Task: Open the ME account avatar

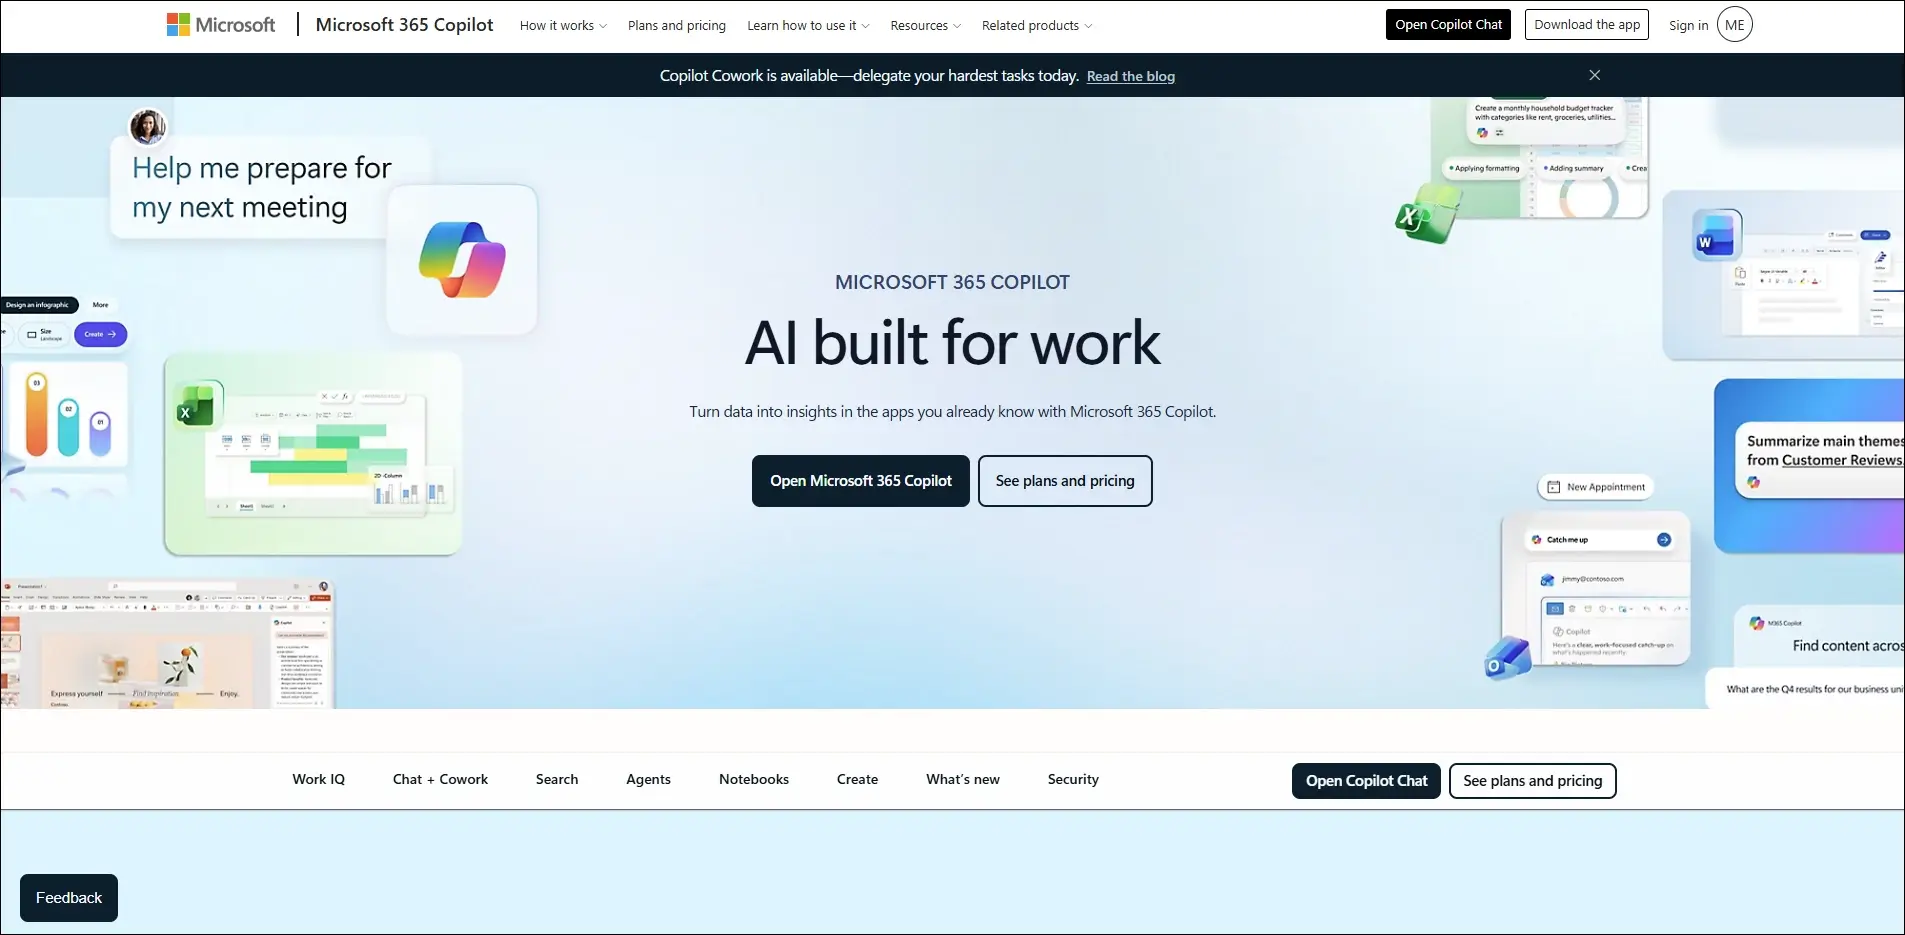Action: click(1735, 25)
